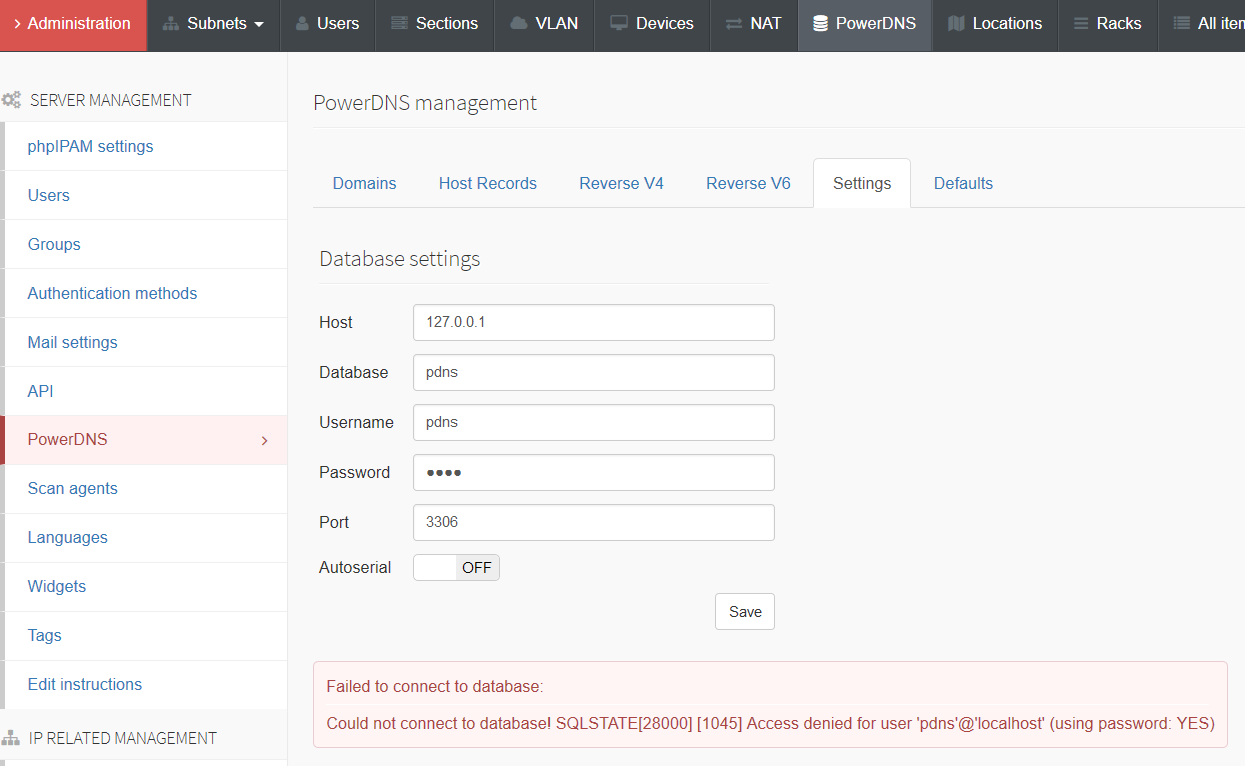Click the chevron beside PowerDNS sidebar item
The width and height of the screenshot is (1245, 766).
coord(264,440)
